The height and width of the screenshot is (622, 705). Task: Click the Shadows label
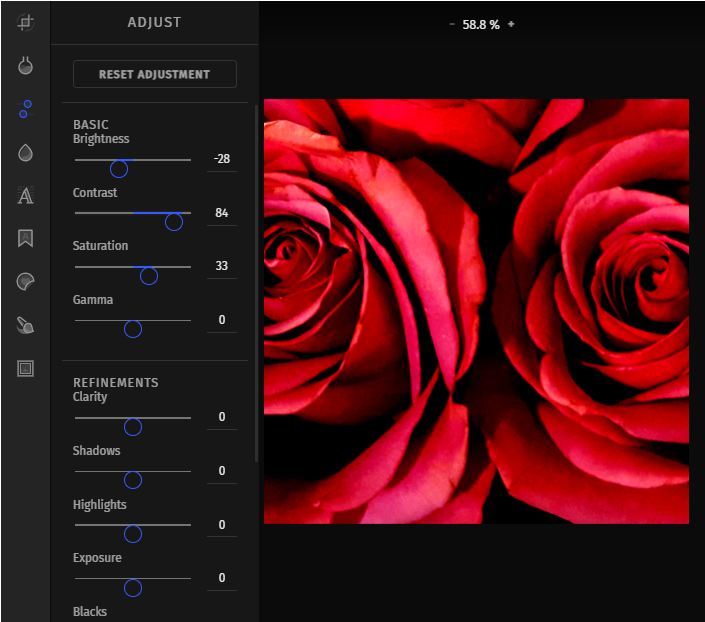tap(97, 451)
